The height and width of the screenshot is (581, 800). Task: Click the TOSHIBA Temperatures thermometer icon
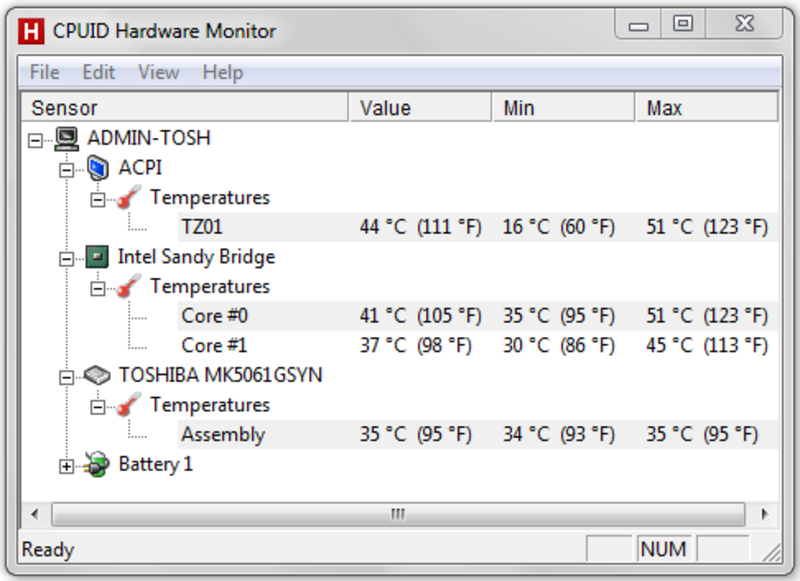129,405
